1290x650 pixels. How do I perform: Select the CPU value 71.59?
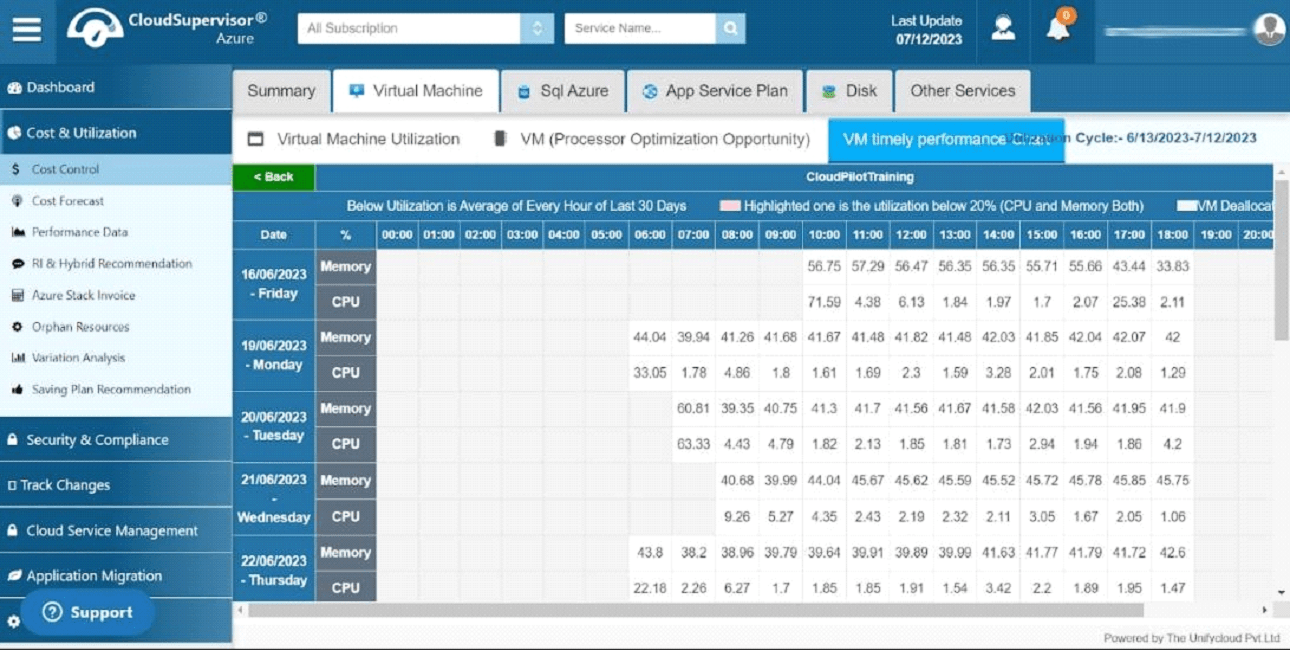pos(824,302)
